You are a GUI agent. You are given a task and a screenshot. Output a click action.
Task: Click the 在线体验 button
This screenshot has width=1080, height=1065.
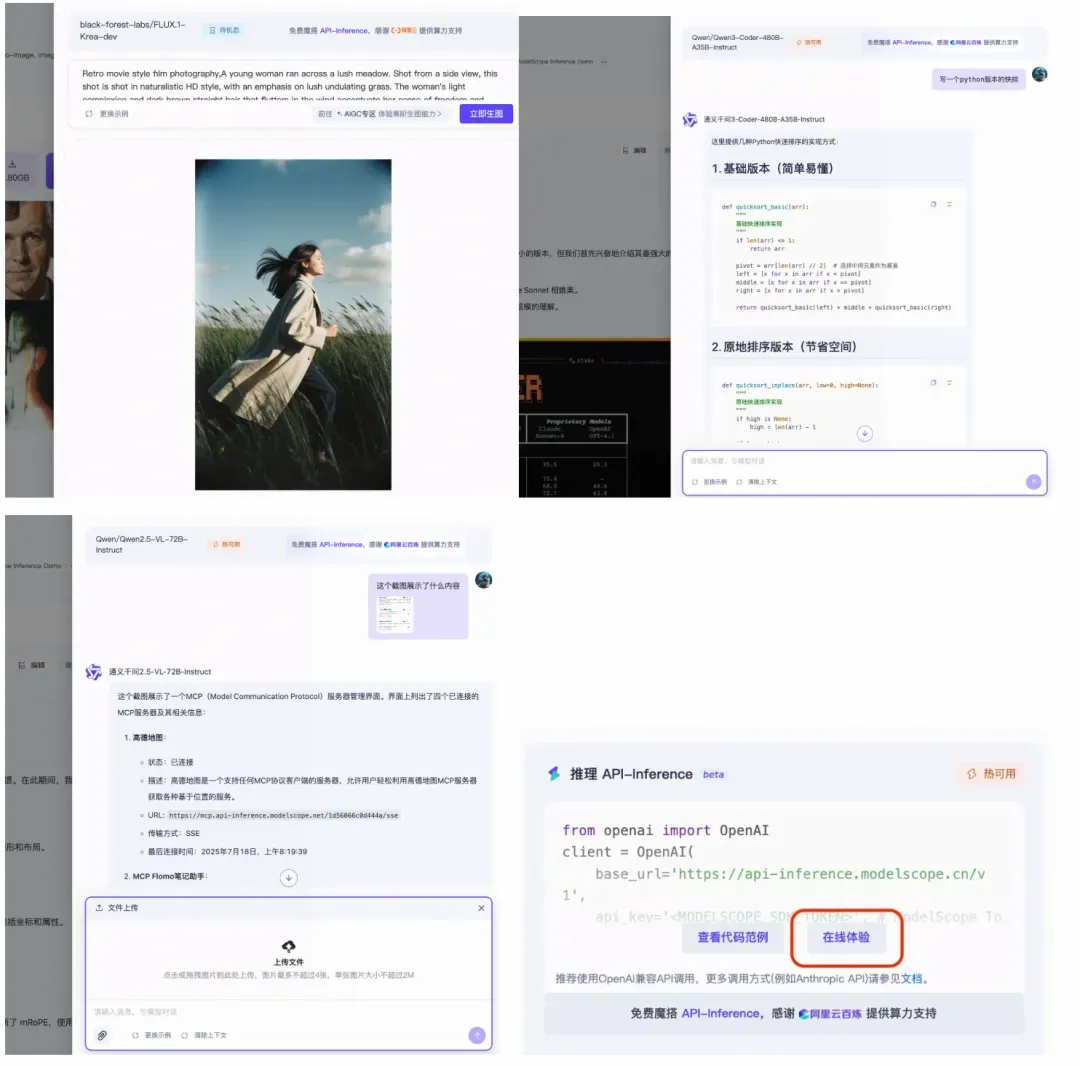point(846,937)
